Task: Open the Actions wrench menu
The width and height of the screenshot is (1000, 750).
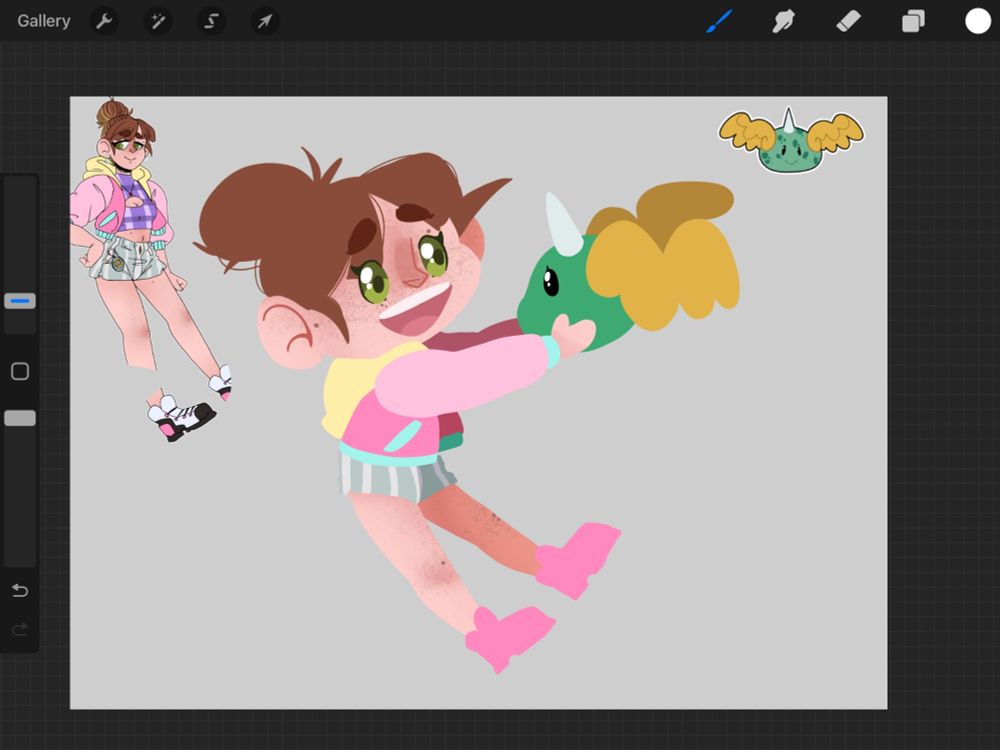Action: coord(104,21)
